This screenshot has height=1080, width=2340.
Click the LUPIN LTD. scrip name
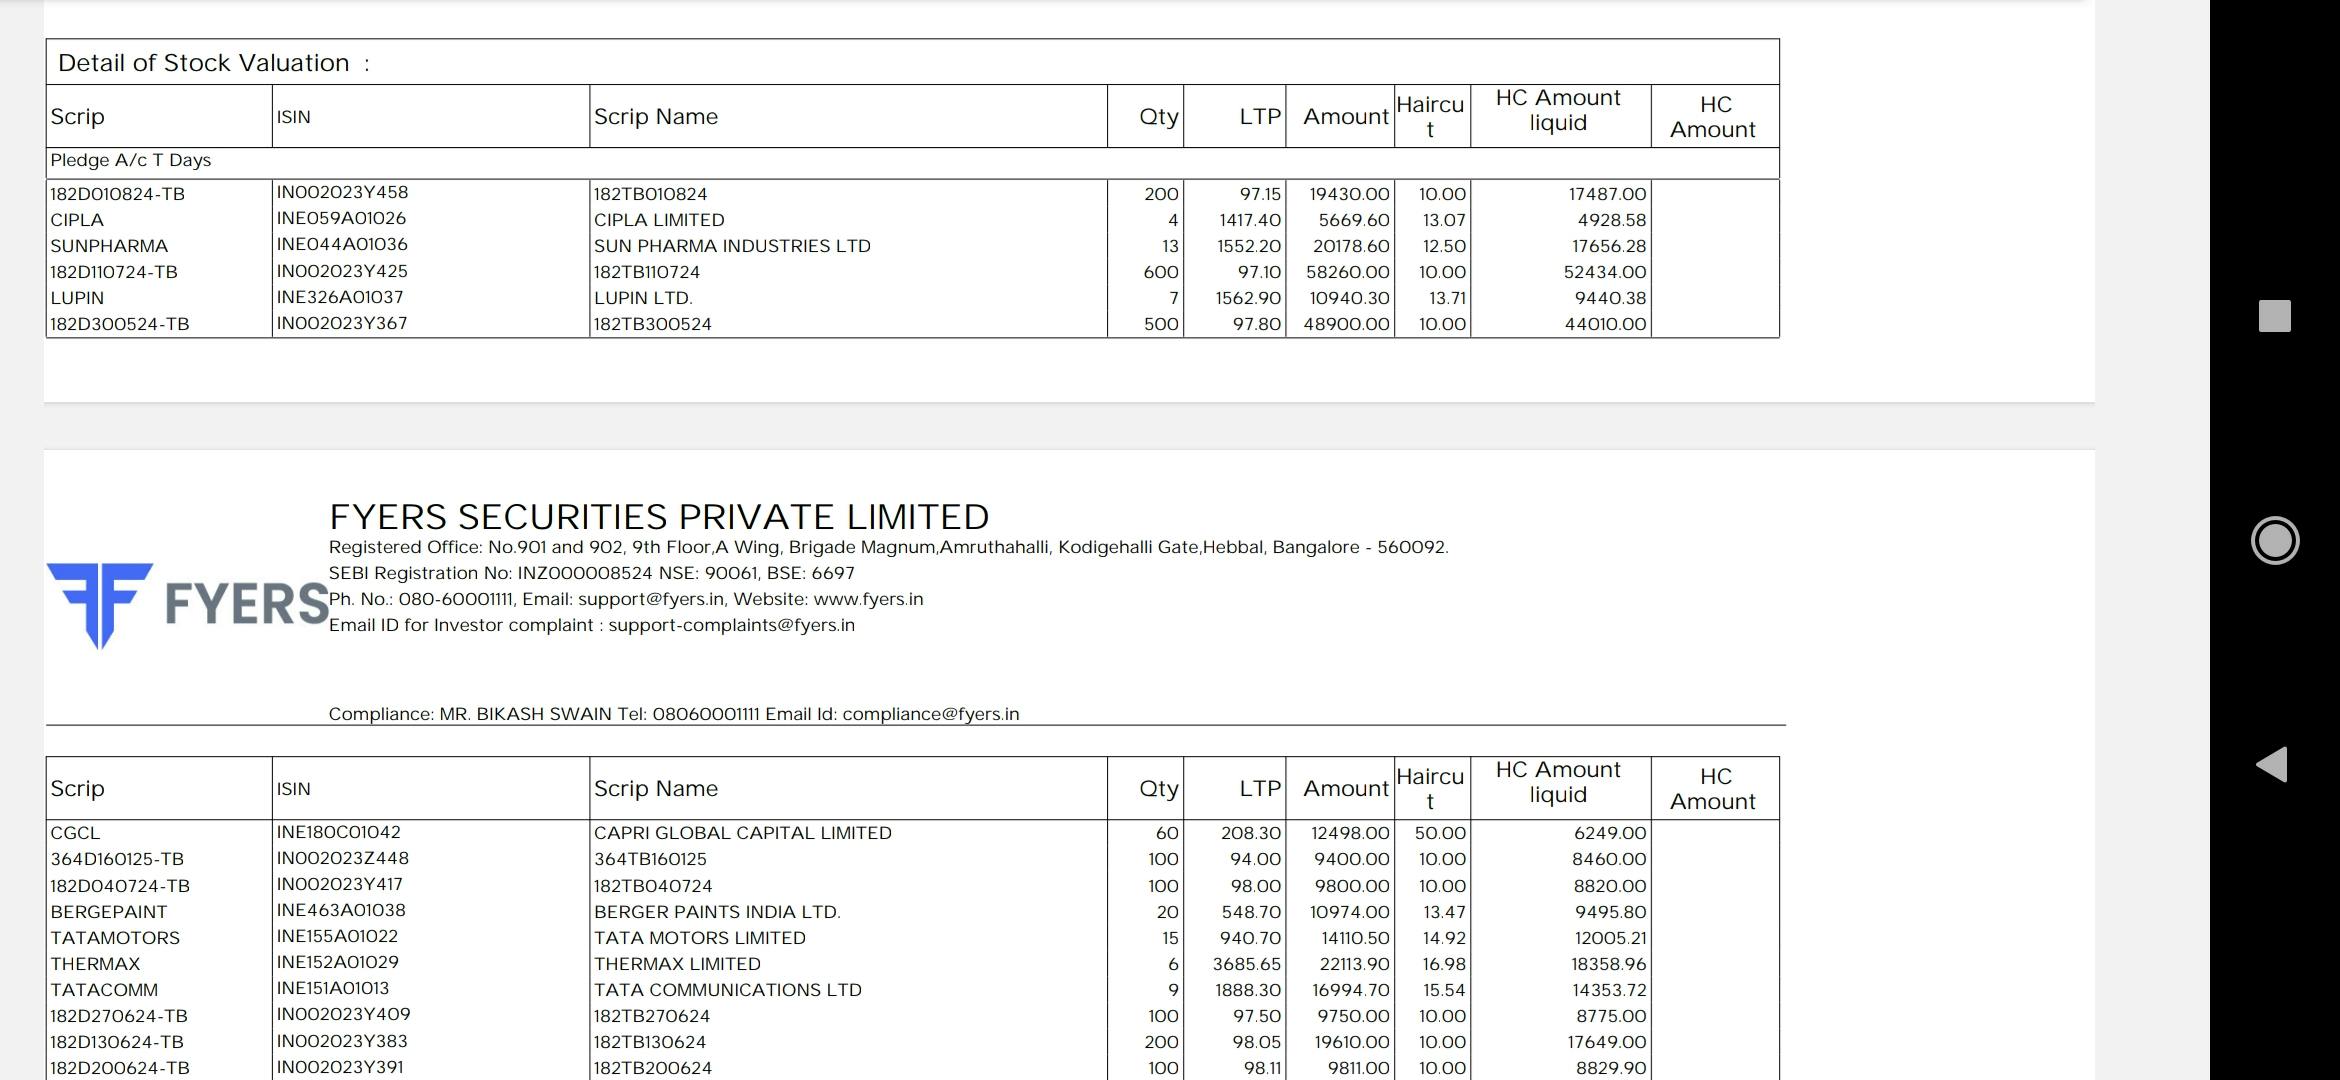[643, 298]
